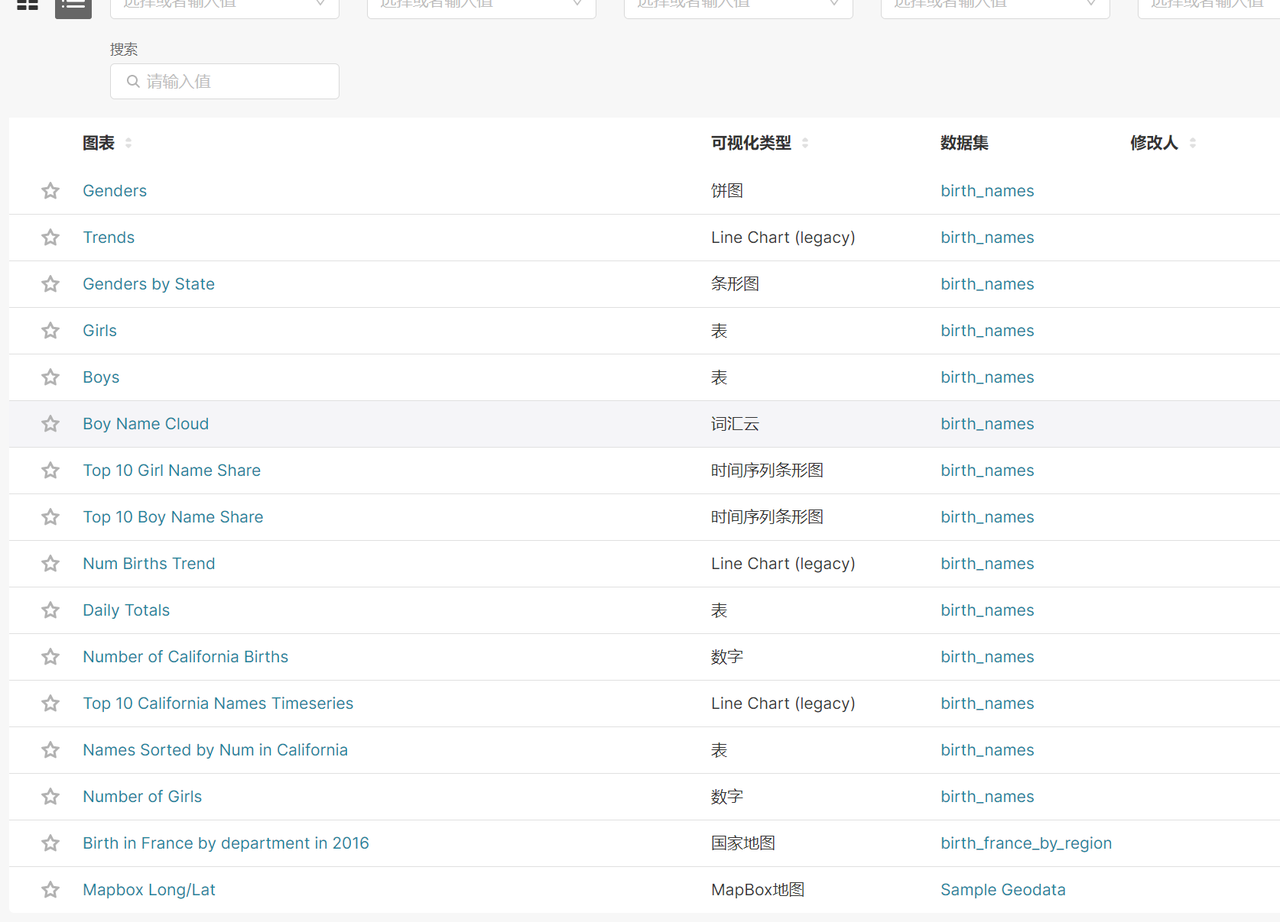Expand the second filter dropdown at the top

481,6
